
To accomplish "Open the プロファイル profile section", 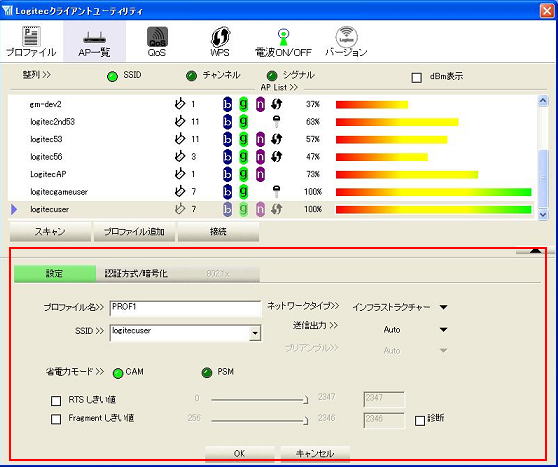I will click(31, 41).
